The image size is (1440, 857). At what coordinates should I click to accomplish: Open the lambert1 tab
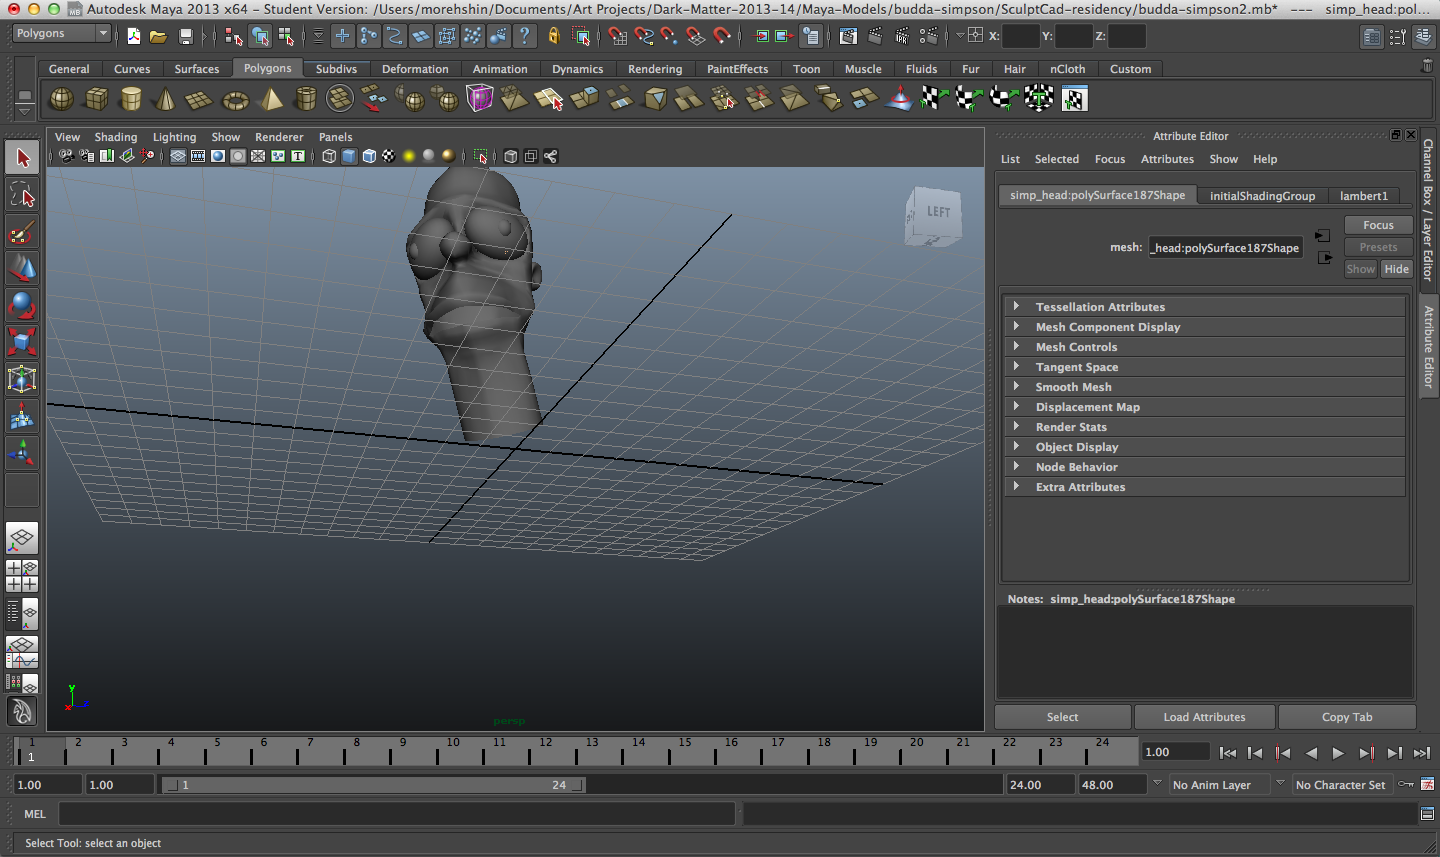coord(1364,196)
